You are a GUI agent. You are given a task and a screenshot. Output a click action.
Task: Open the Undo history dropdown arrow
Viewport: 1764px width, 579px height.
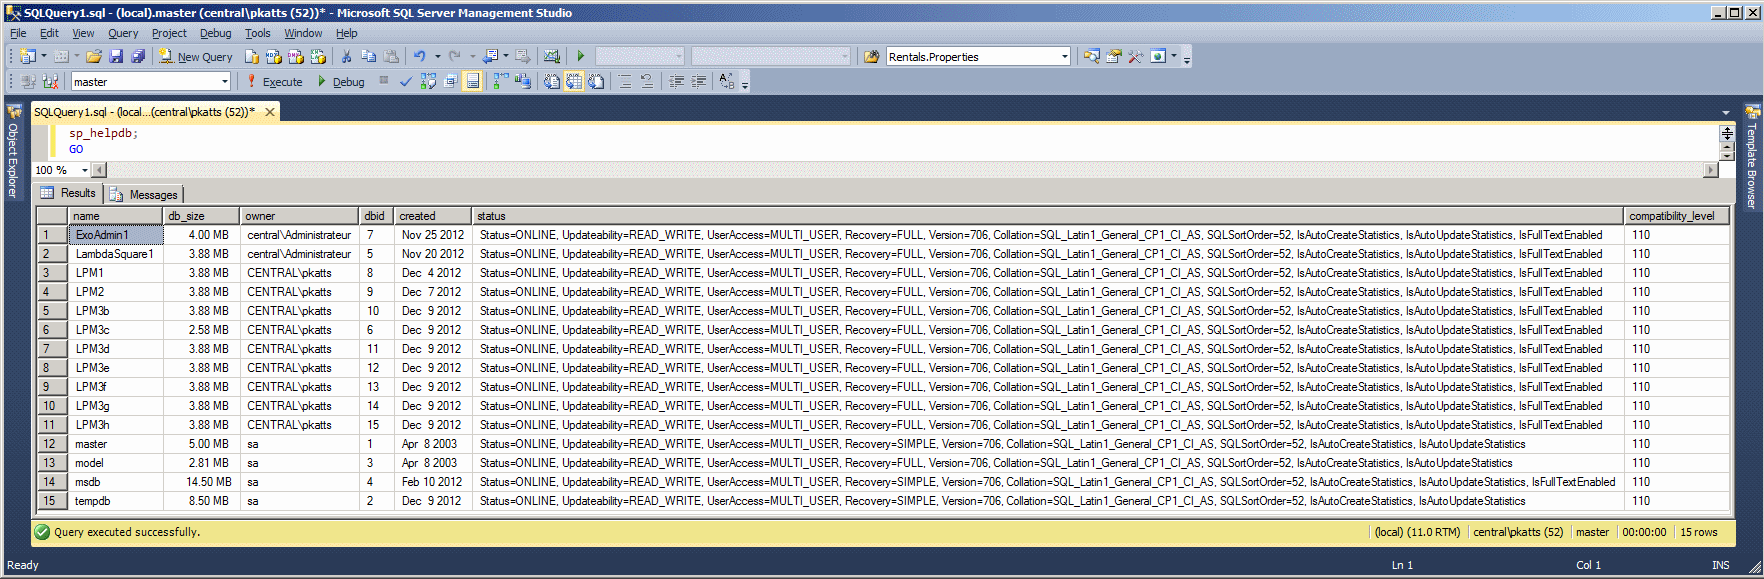(x=438, y=57)
